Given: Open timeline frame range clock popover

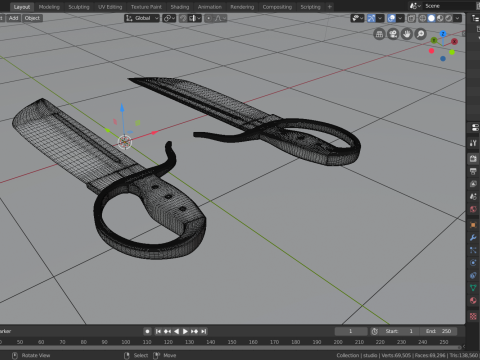Looking at the screenshot, I should [x=375, y=331].
